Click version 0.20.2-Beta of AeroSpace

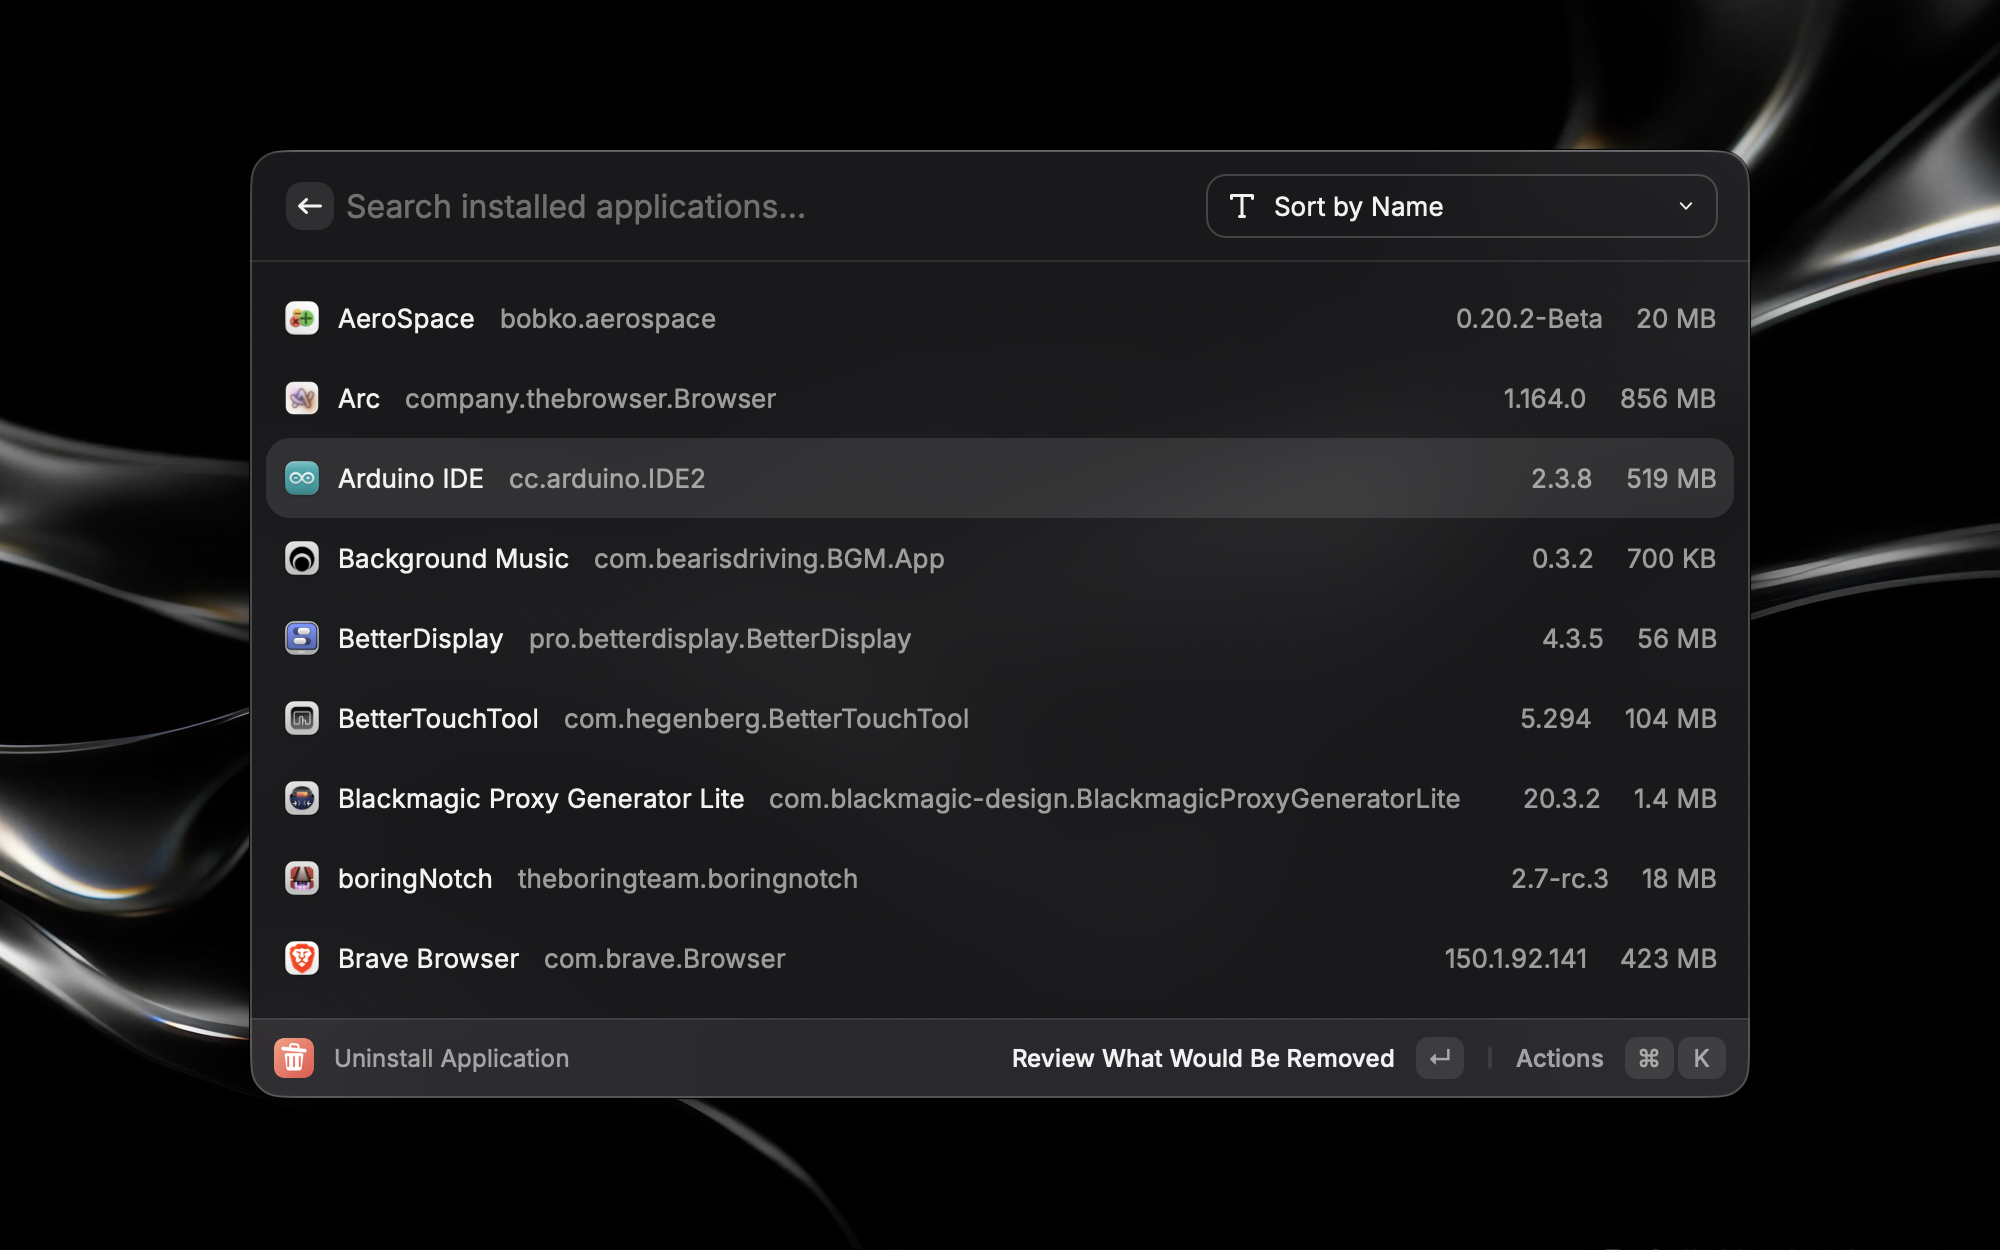1529,318
